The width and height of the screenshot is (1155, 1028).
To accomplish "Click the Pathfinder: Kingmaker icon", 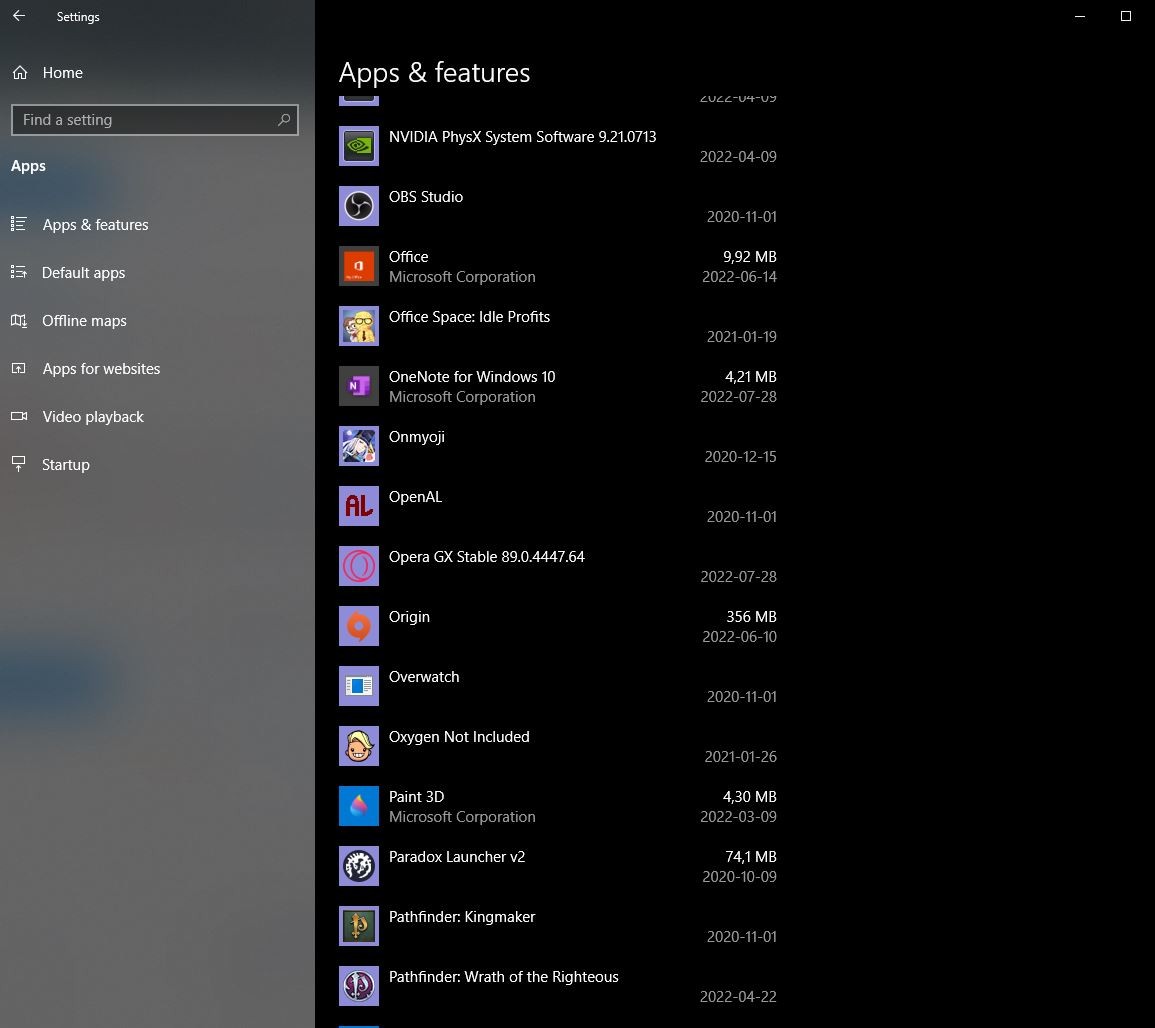I will point(359,926).
